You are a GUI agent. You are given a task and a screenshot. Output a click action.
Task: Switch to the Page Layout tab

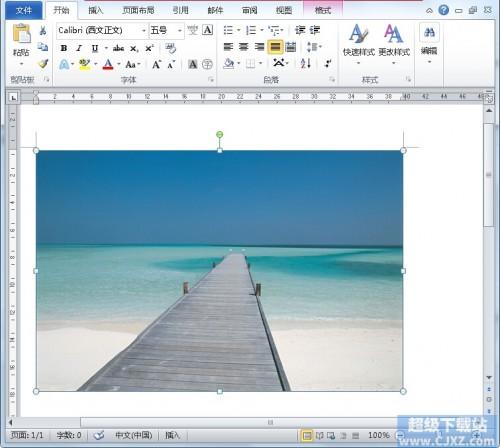138,11
